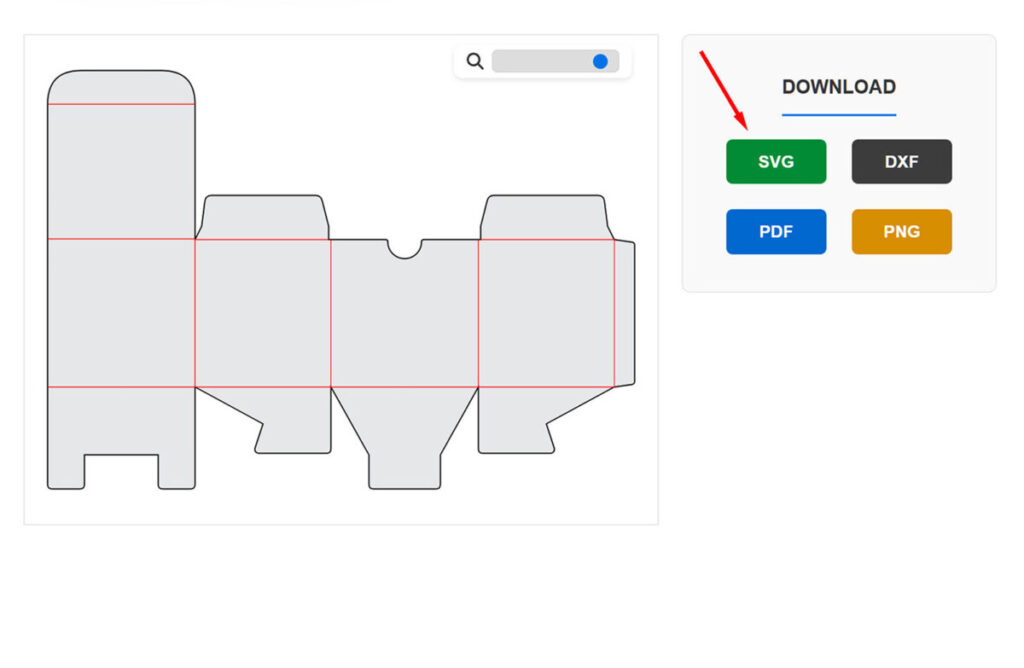Download the dieline as SVG
Screen dimensions: 1024x668
(776, 162)
